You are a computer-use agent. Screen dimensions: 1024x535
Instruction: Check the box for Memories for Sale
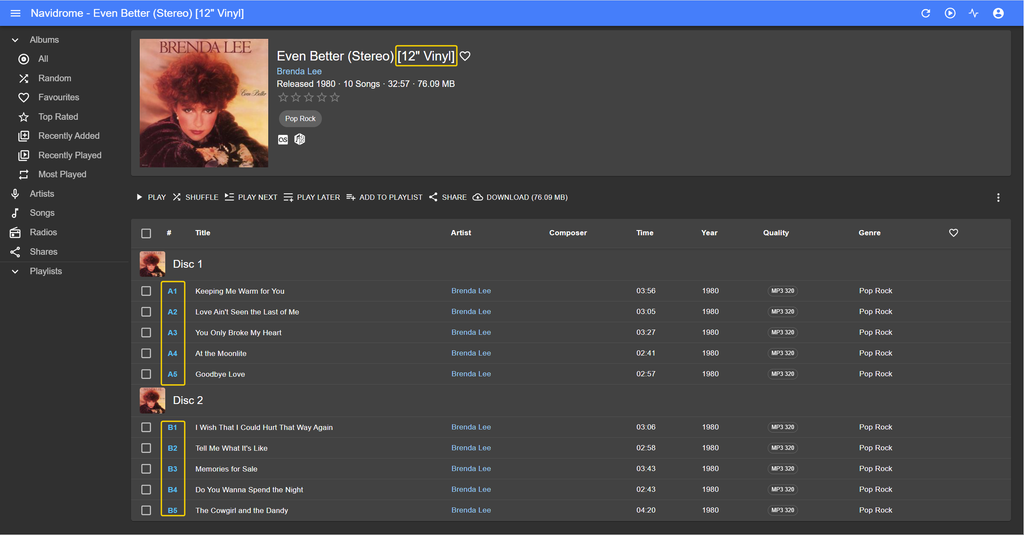coord(146,469)
